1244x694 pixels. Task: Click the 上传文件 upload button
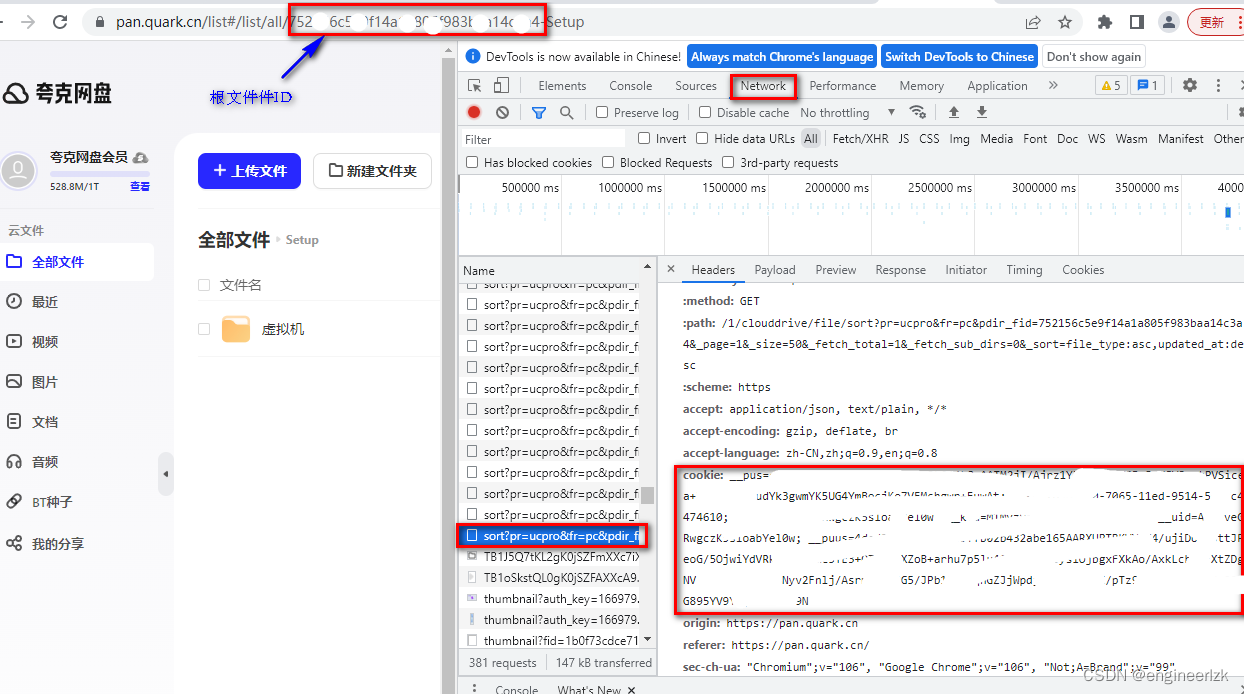point(249,171)
